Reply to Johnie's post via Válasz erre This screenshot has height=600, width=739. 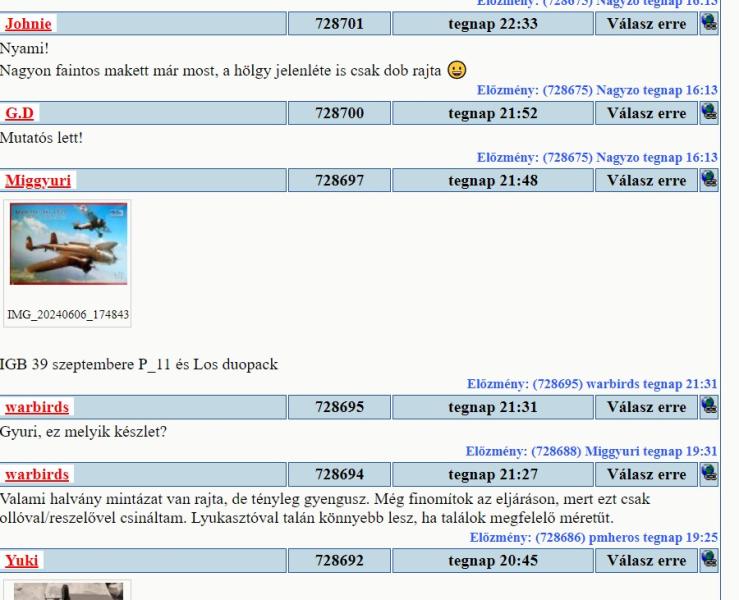pyautogui.click(x=646, y=22)
